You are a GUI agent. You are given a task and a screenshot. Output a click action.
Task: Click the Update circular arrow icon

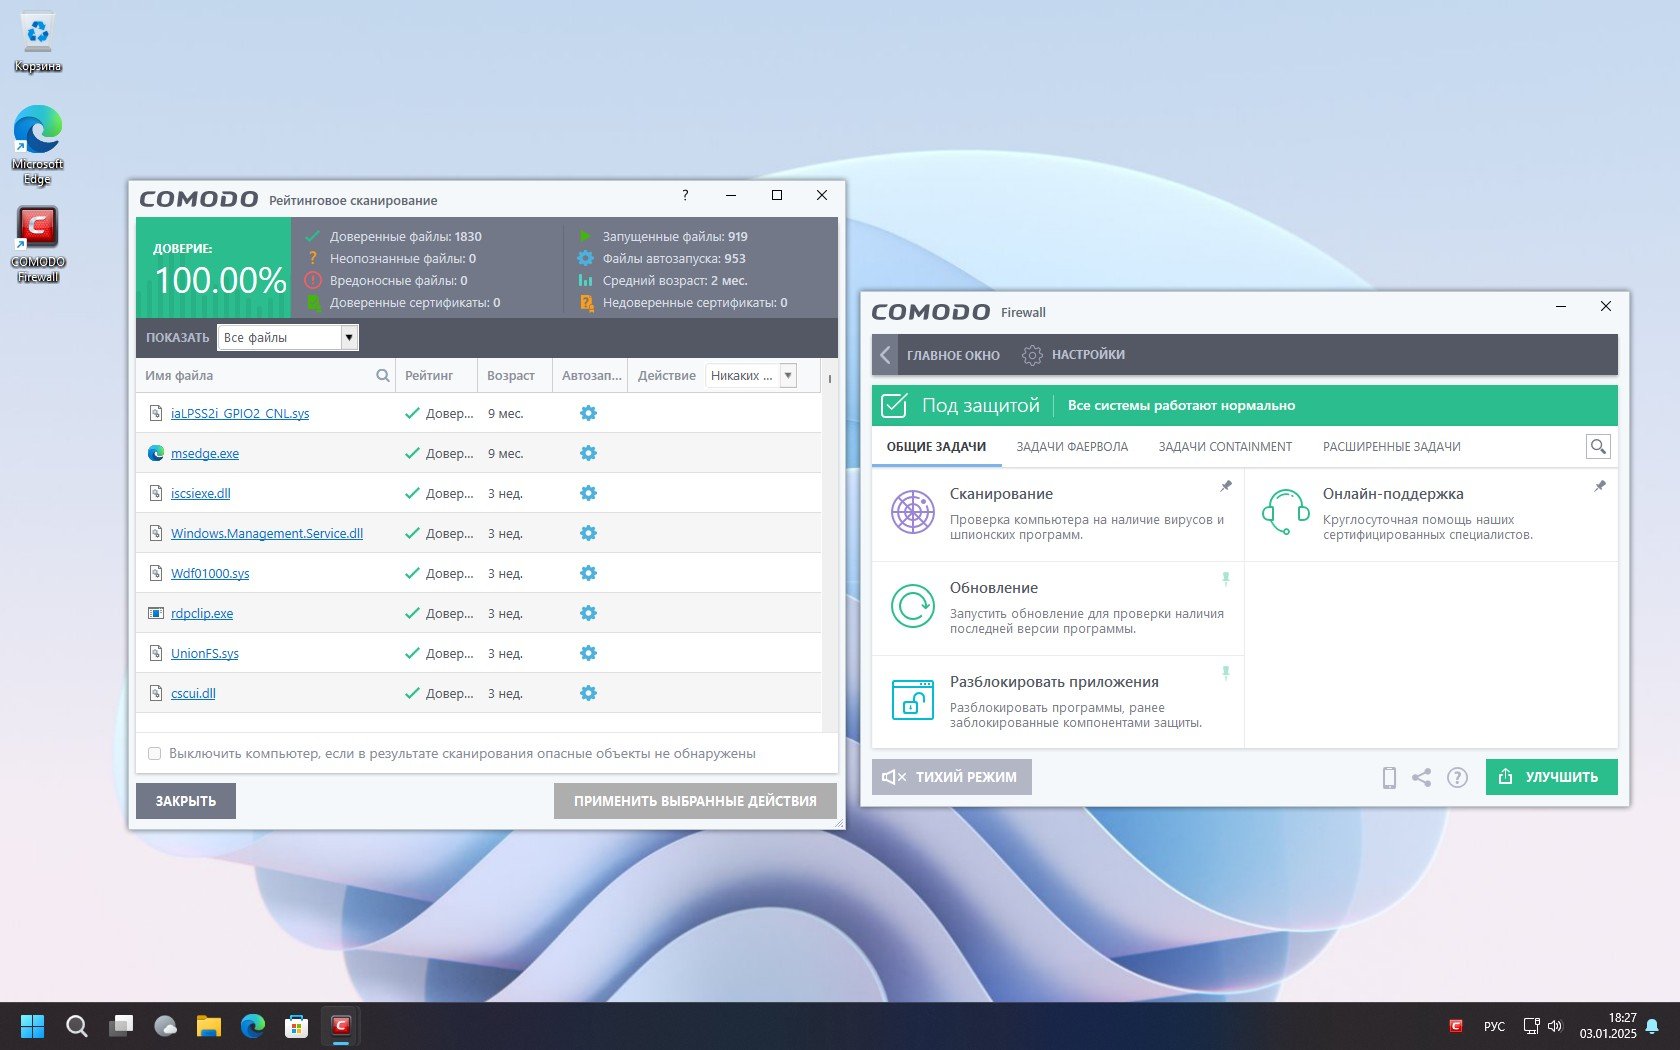pyautogui.click(x=912, y=606)
